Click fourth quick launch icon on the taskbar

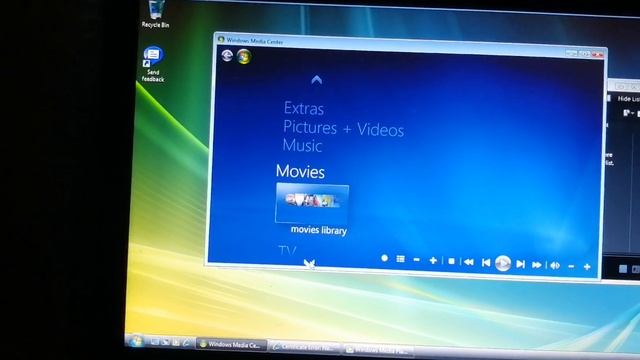pyautogui.click(x=186, y=343)
